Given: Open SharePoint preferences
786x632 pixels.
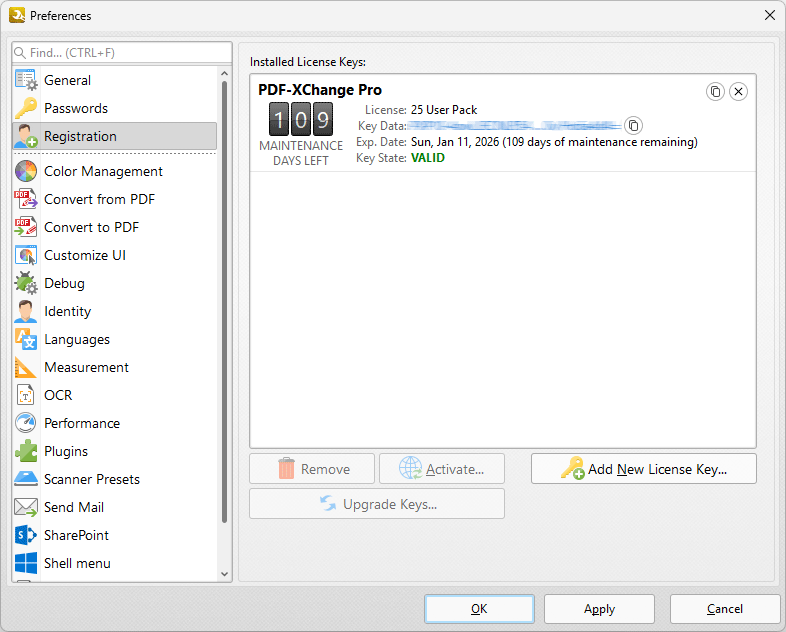Looking at the screenshot, I should (115, 535).
